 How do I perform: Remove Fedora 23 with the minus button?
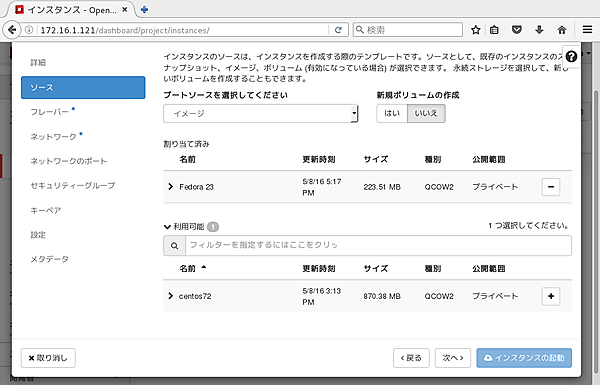click(551, 187)
